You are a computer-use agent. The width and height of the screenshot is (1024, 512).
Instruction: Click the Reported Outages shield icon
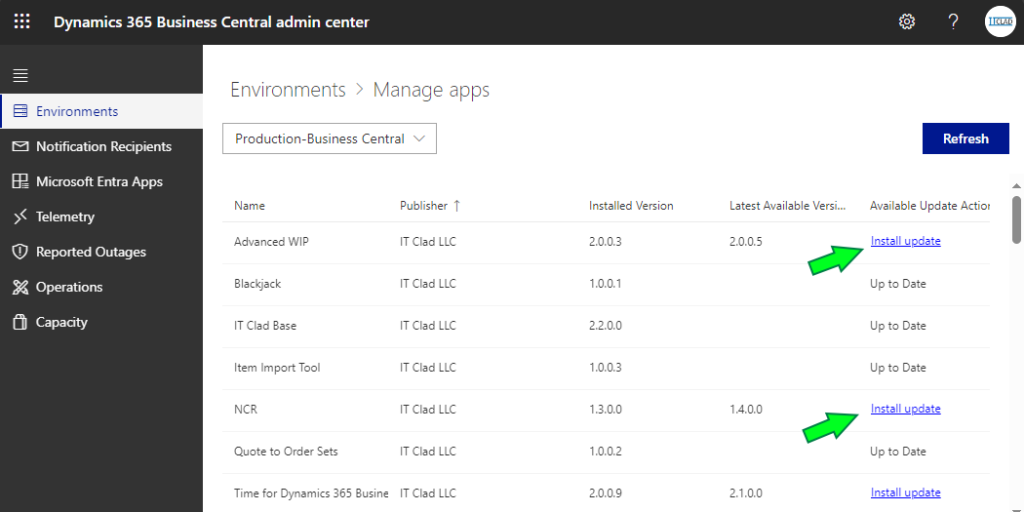(20, 252)
